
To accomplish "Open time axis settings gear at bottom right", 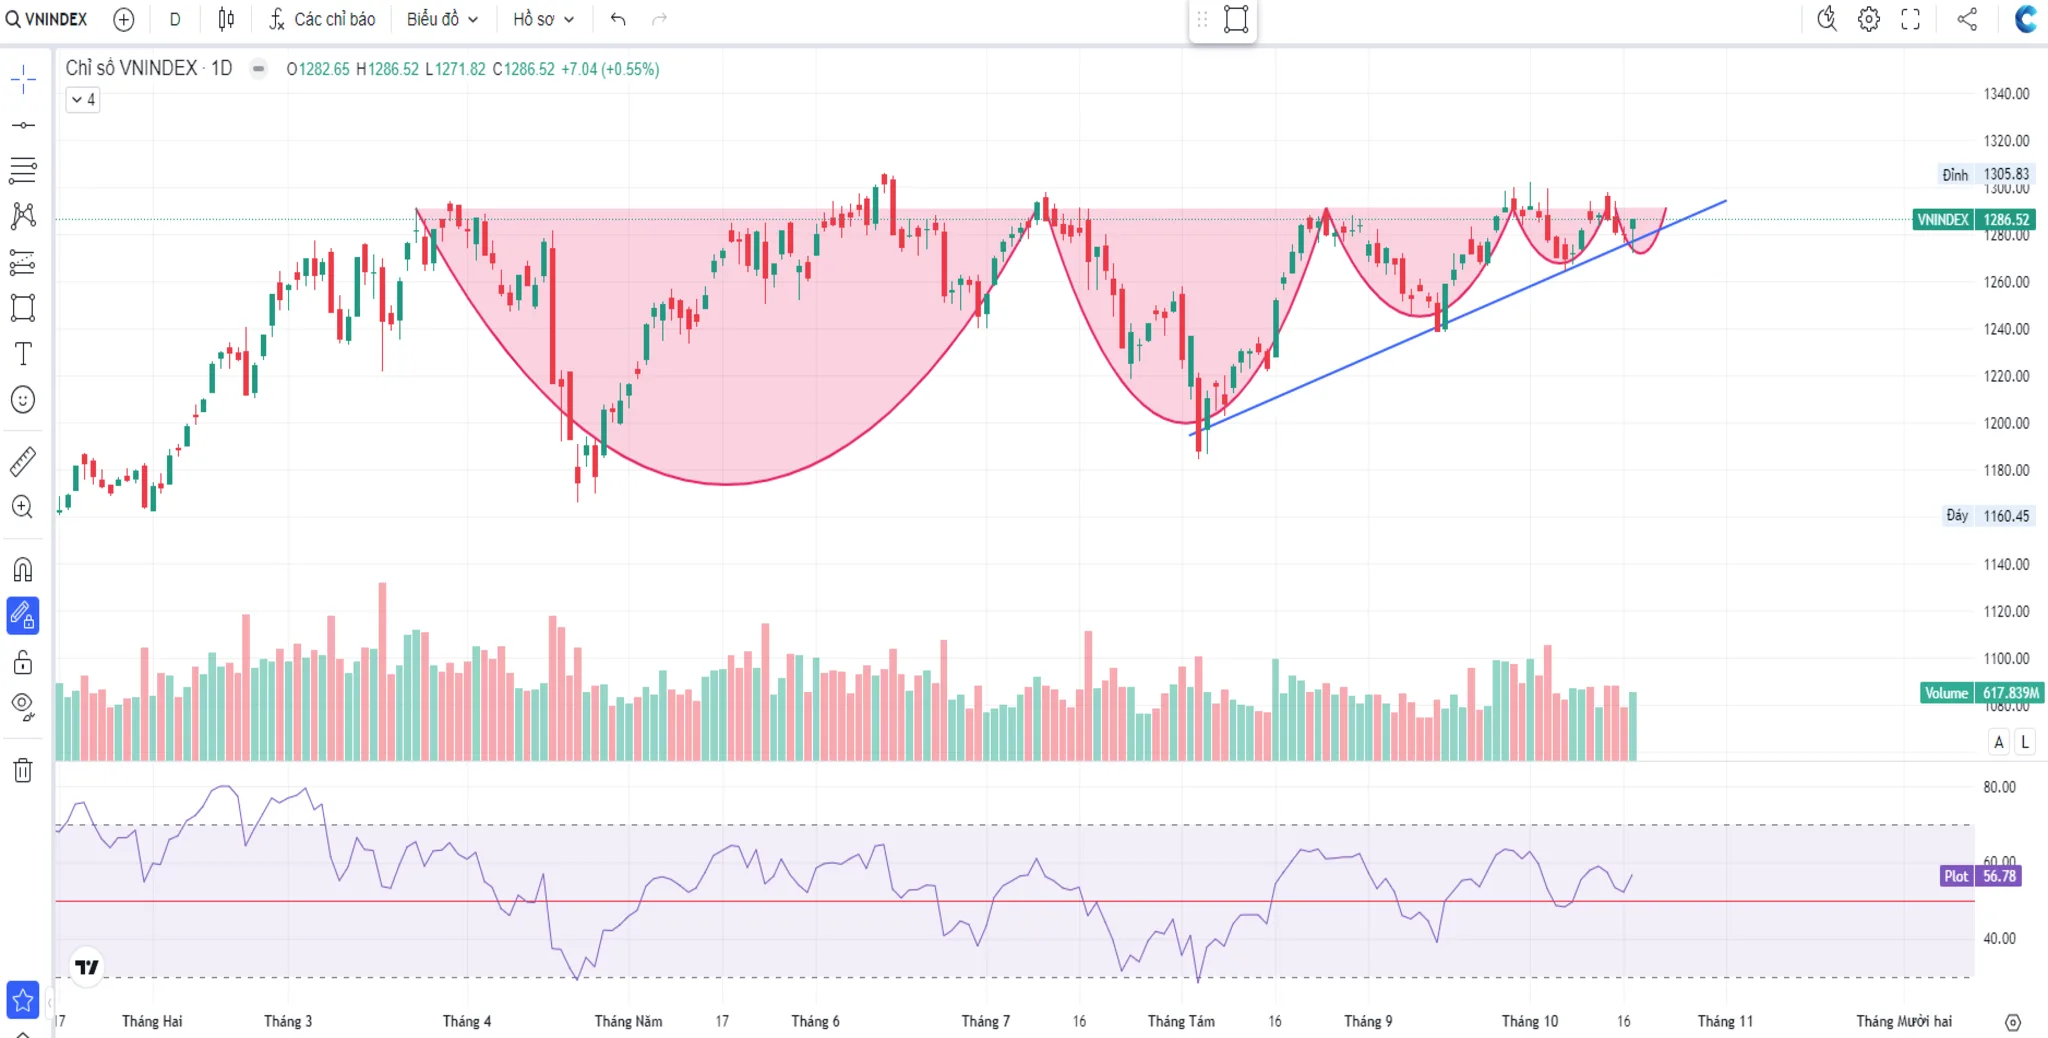I will coord(2013,1022).
